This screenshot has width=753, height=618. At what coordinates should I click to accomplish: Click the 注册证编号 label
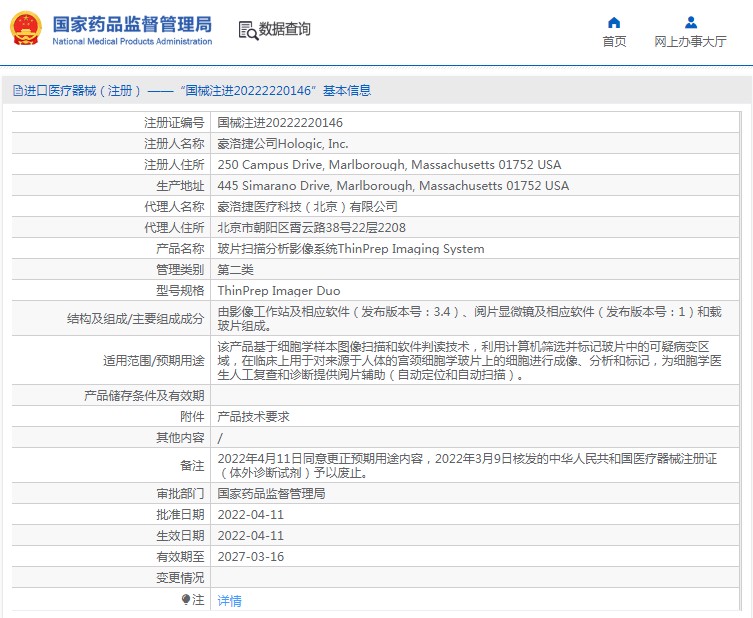point(174,122)
